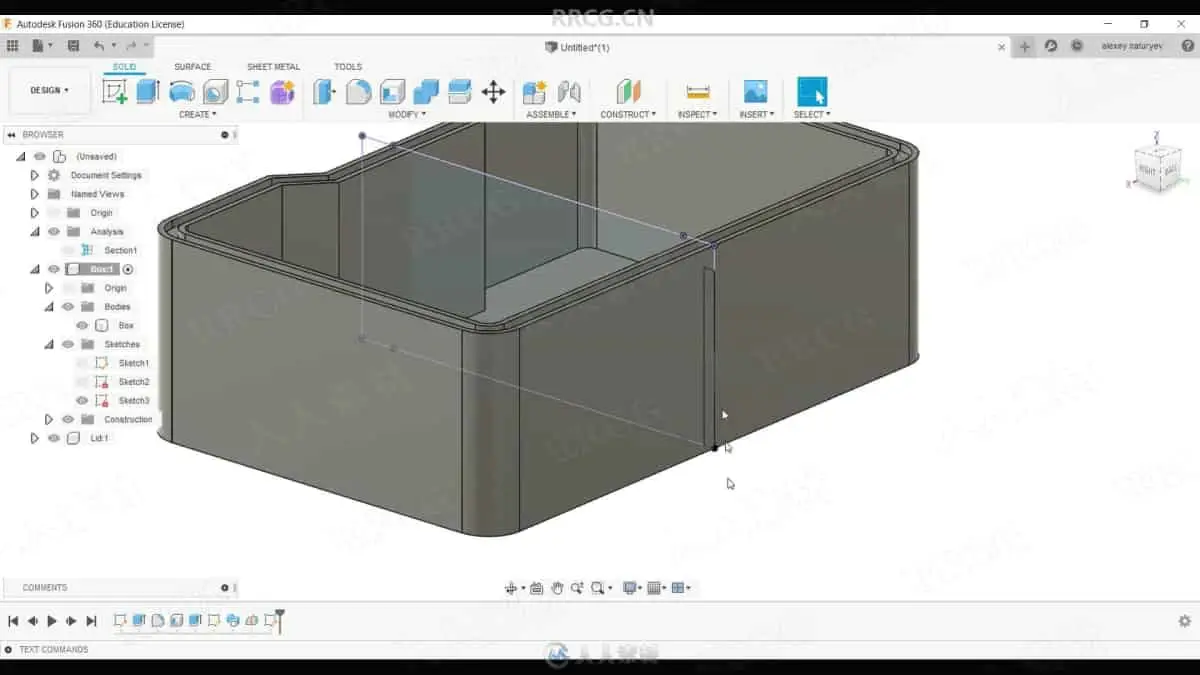The height and width of the screenshot is (675, 1200).
Task: Hide Sketch3 with its eye icon
Action: click(82, 401)
